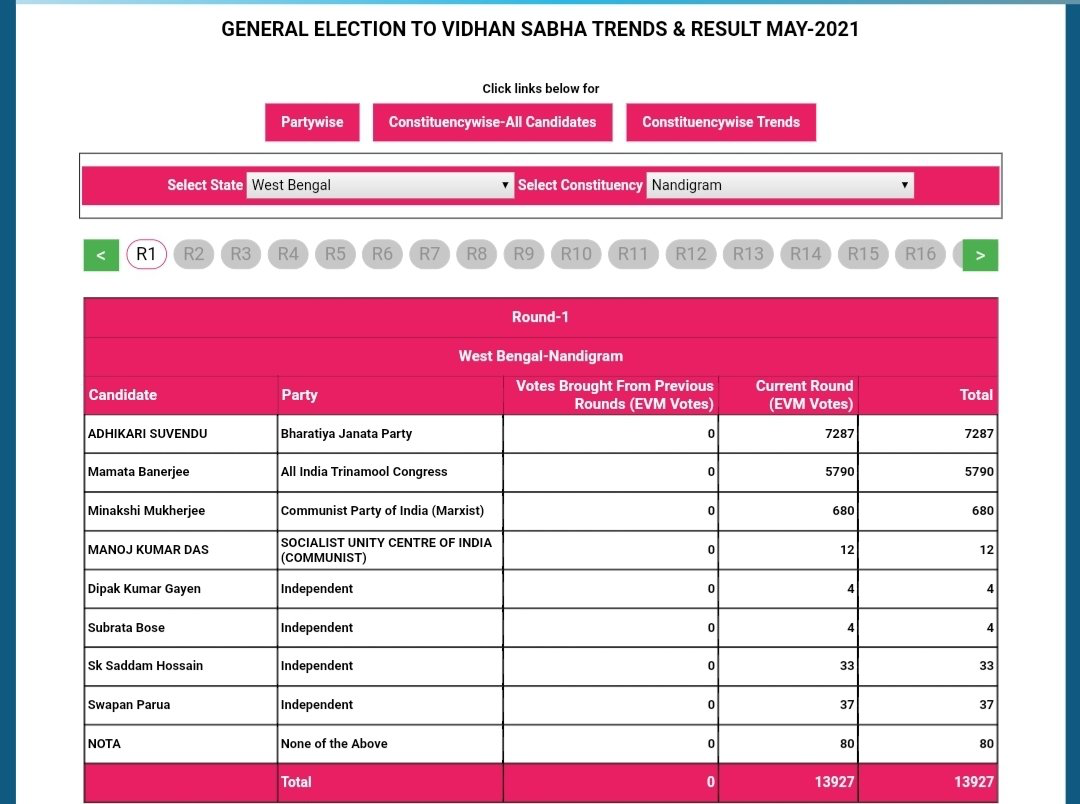Click the Round-1 table heading
This screenshot has height=804, width=1080.
click(540, 317)
